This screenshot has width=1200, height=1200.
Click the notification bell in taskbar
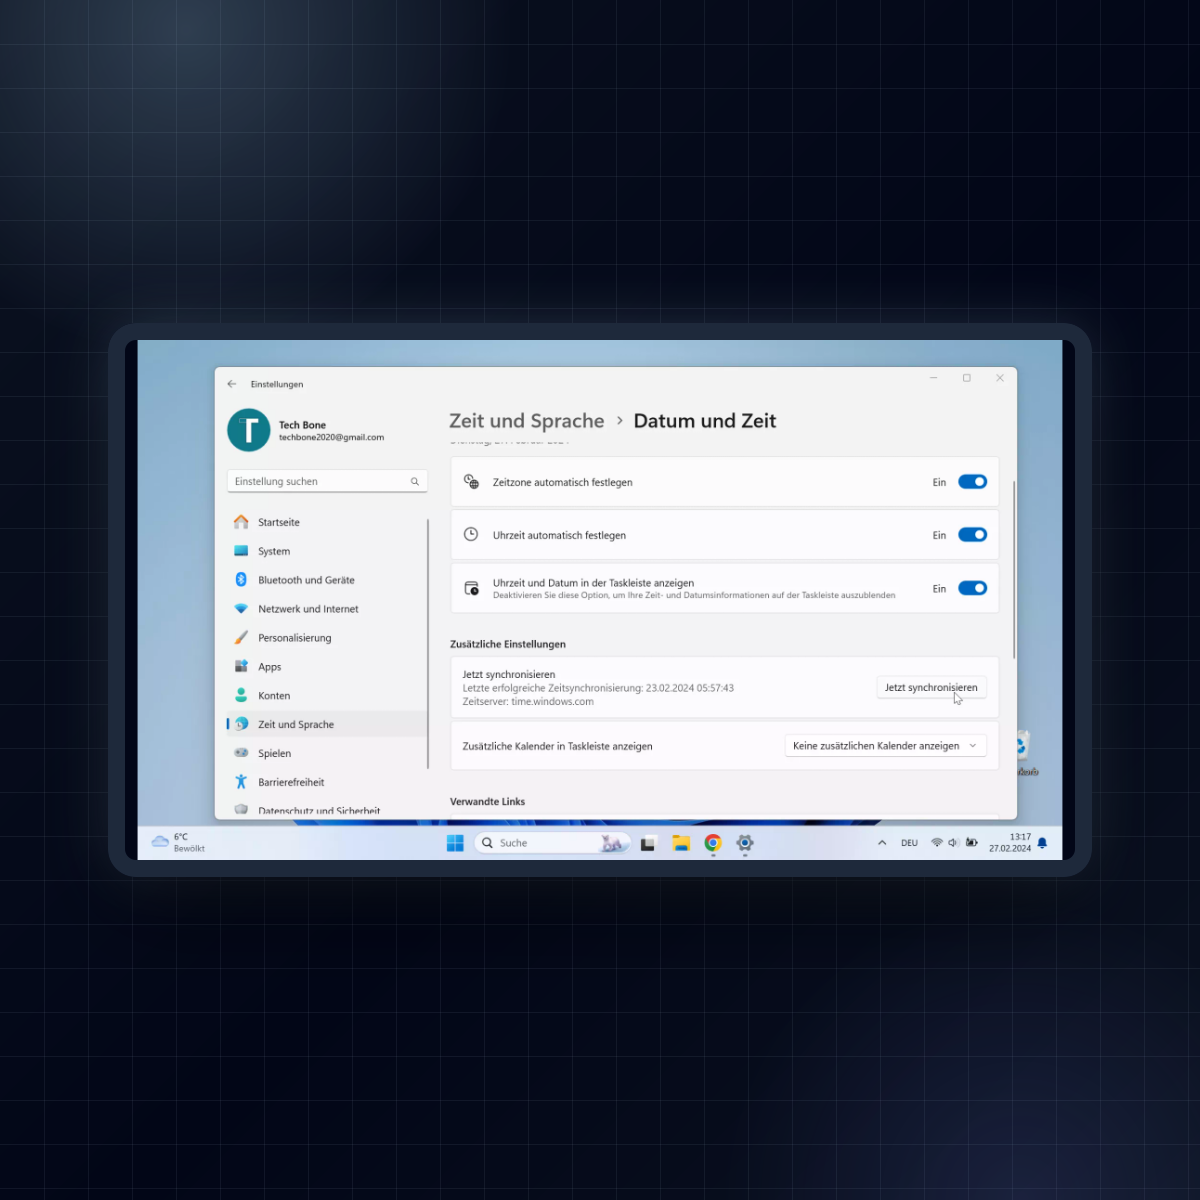point(1042,843)
